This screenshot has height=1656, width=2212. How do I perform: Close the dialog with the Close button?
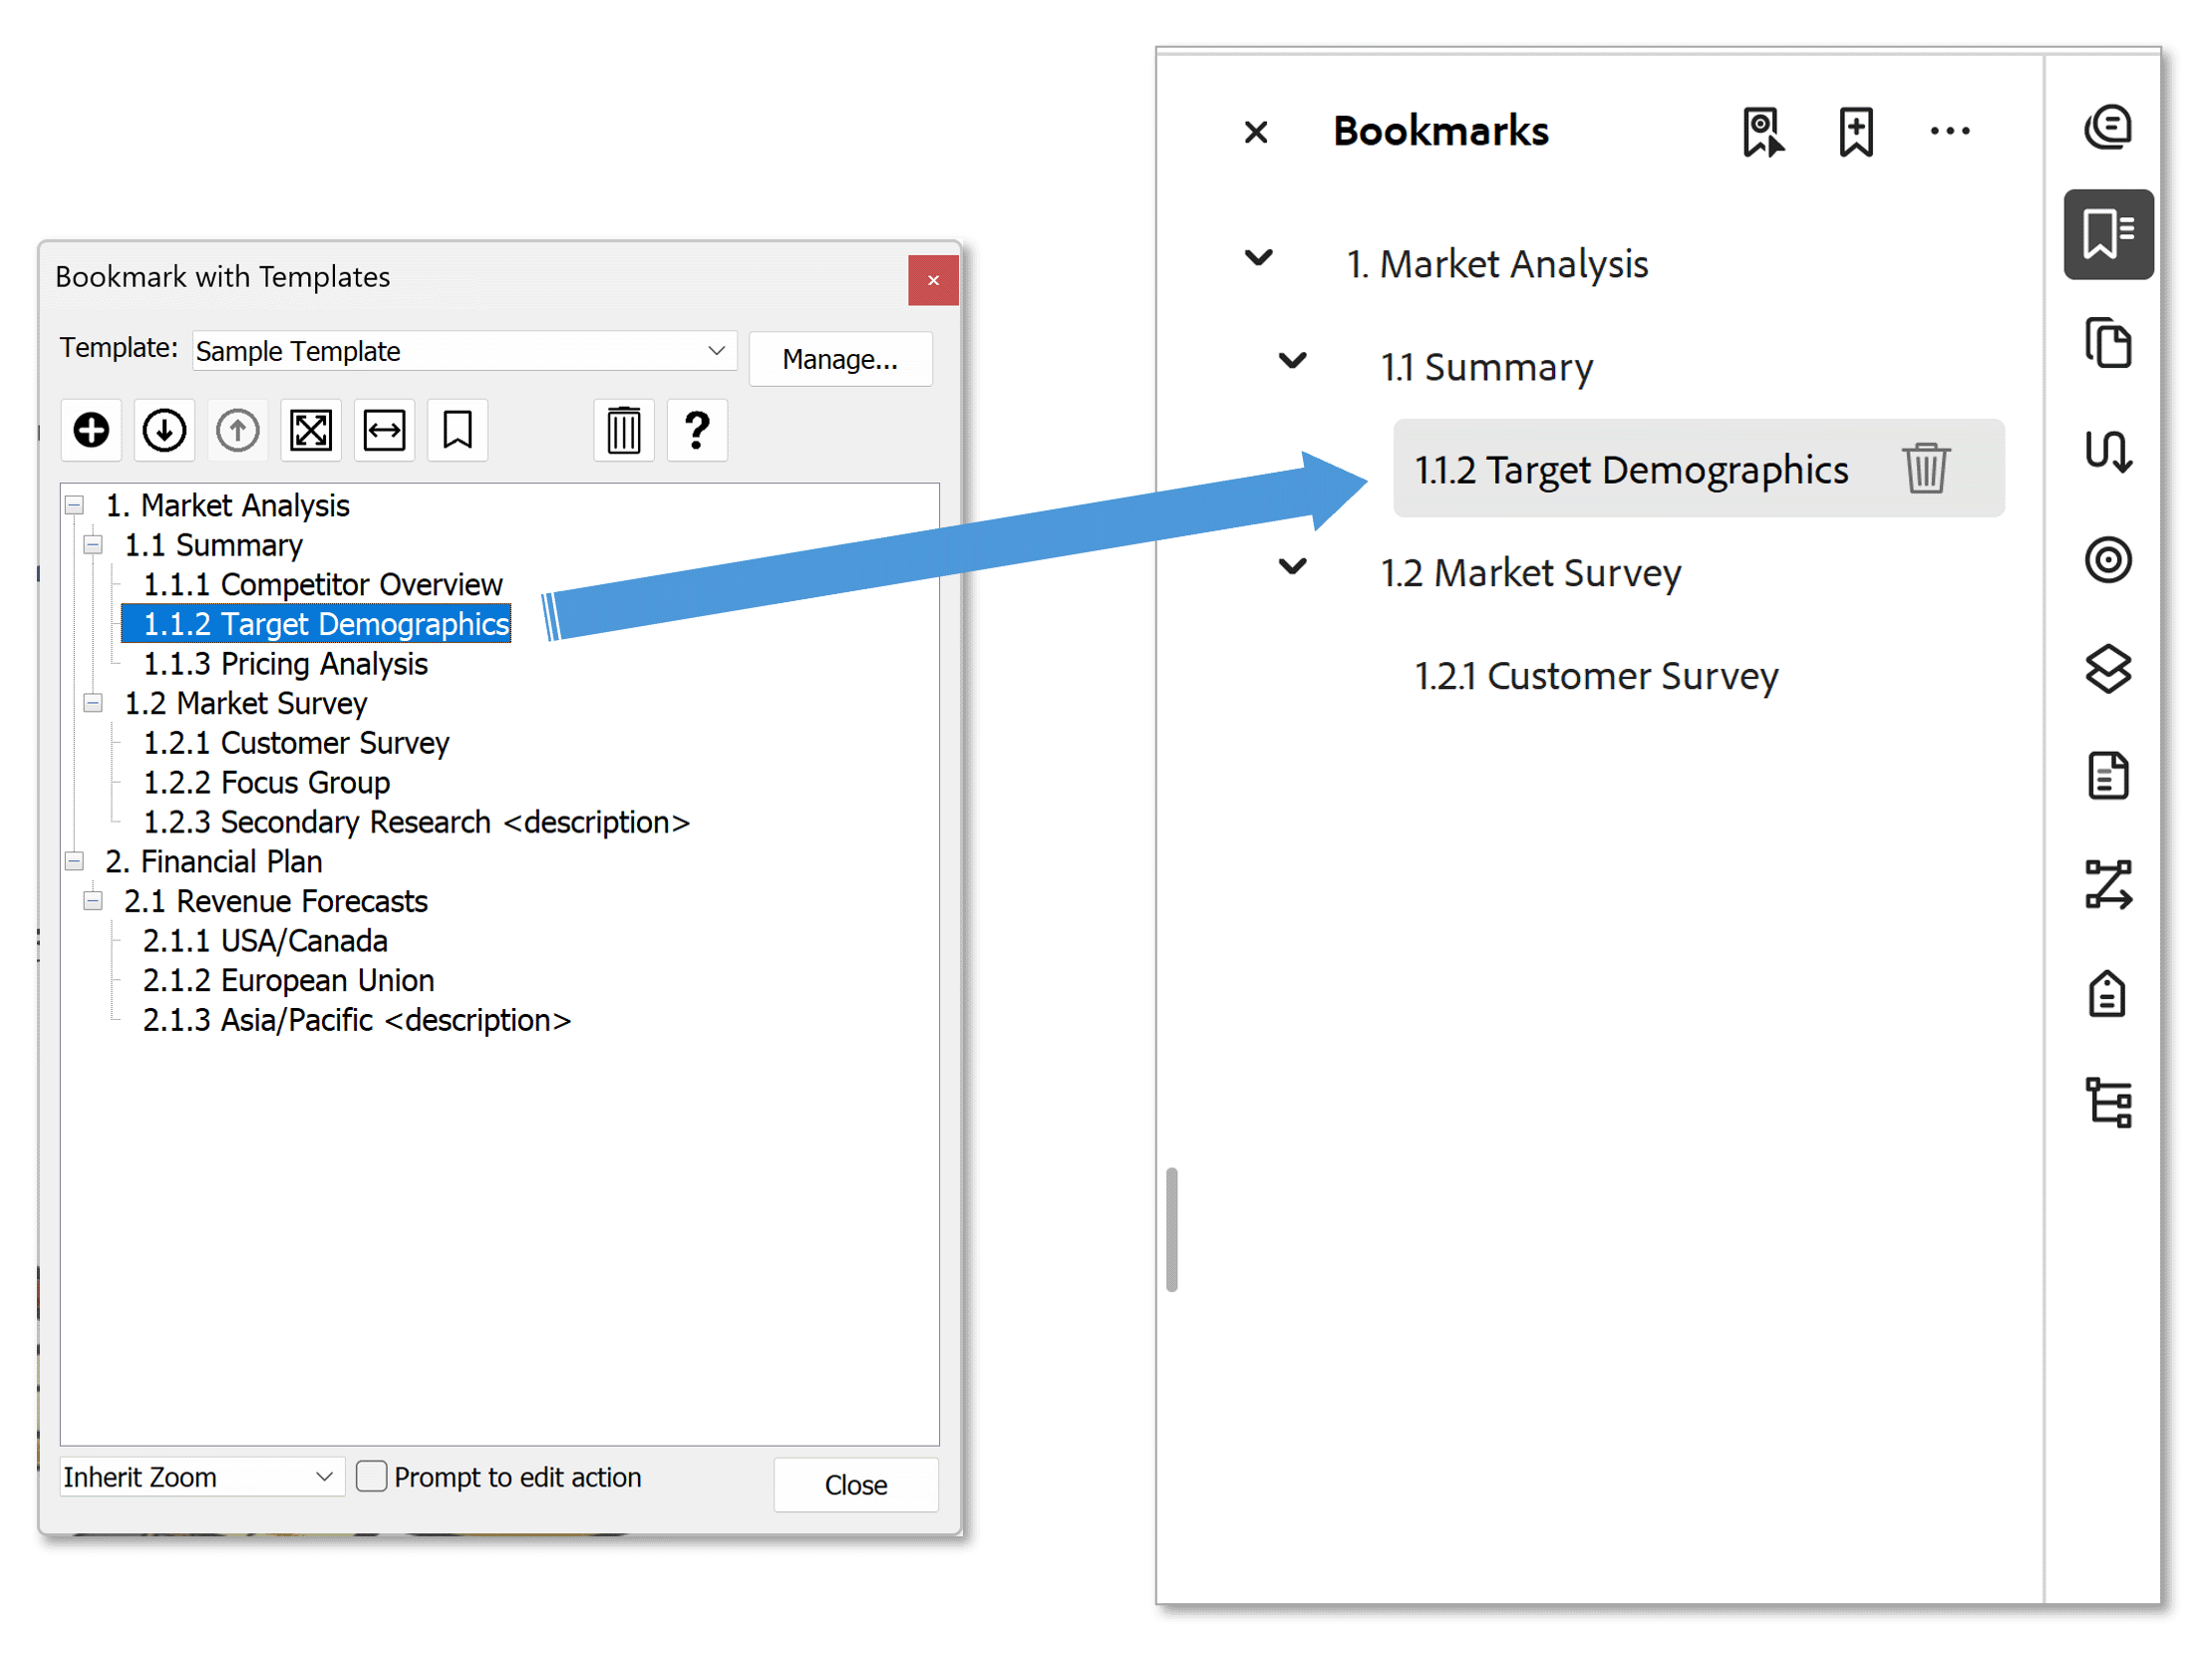pos(855,1484)
